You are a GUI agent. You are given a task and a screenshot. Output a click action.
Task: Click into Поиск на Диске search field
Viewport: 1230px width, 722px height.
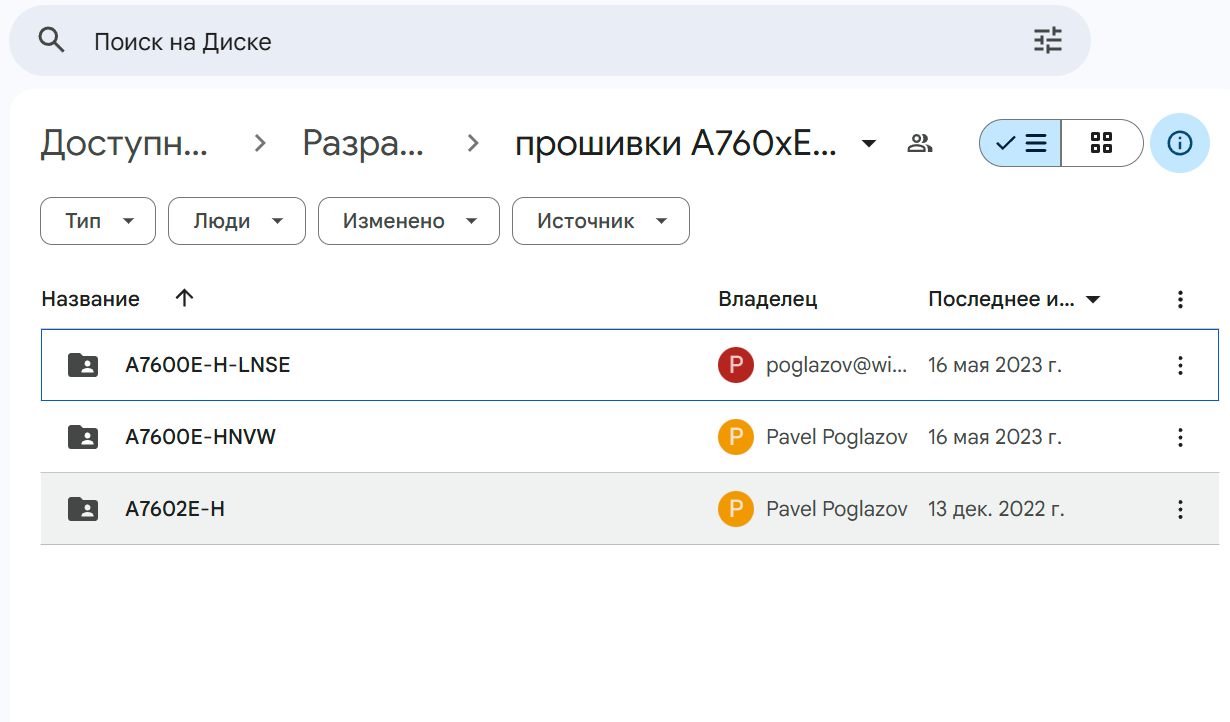pyautogui.click(x=500, y=41)
